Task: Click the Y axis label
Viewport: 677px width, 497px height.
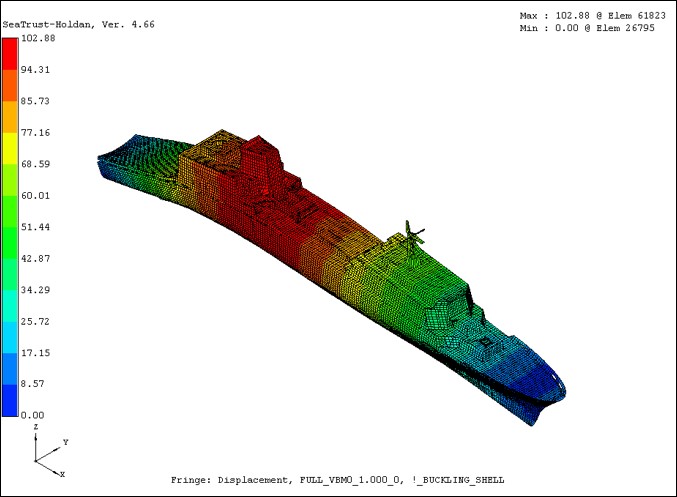Action: (66, 442)
